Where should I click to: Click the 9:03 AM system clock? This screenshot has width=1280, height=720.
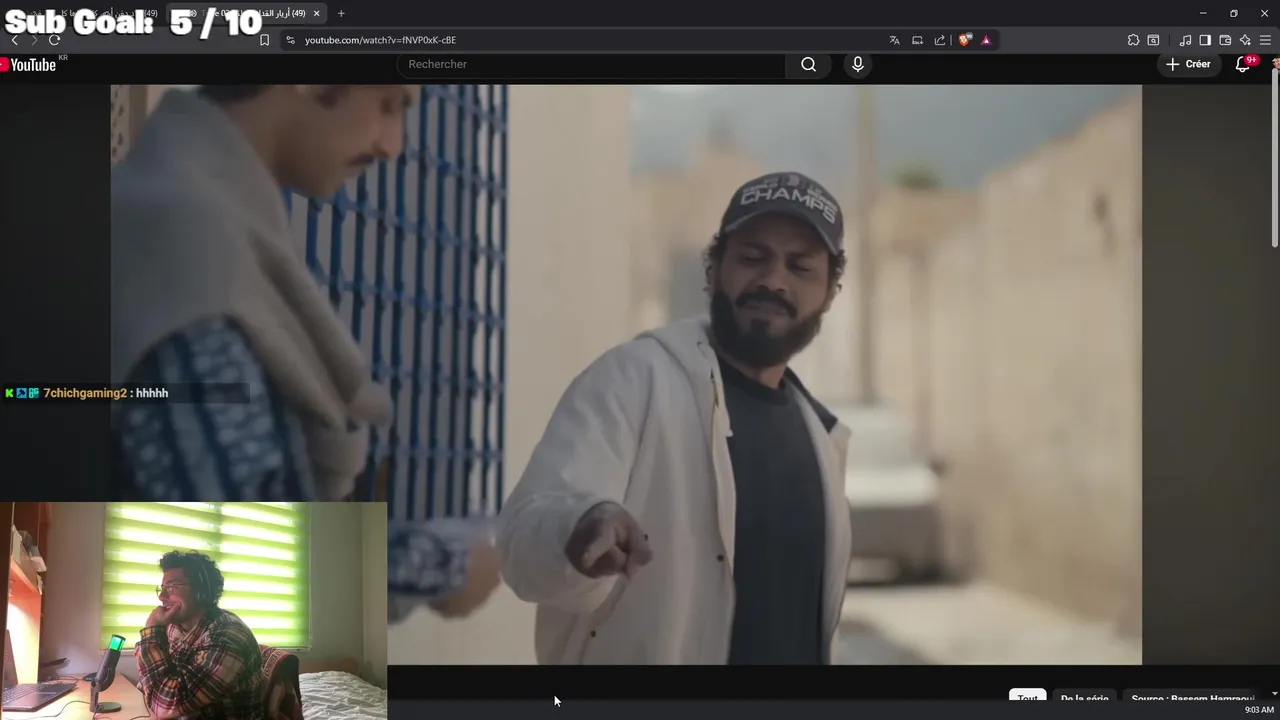pyautogui.click(x=1259, y=710)
